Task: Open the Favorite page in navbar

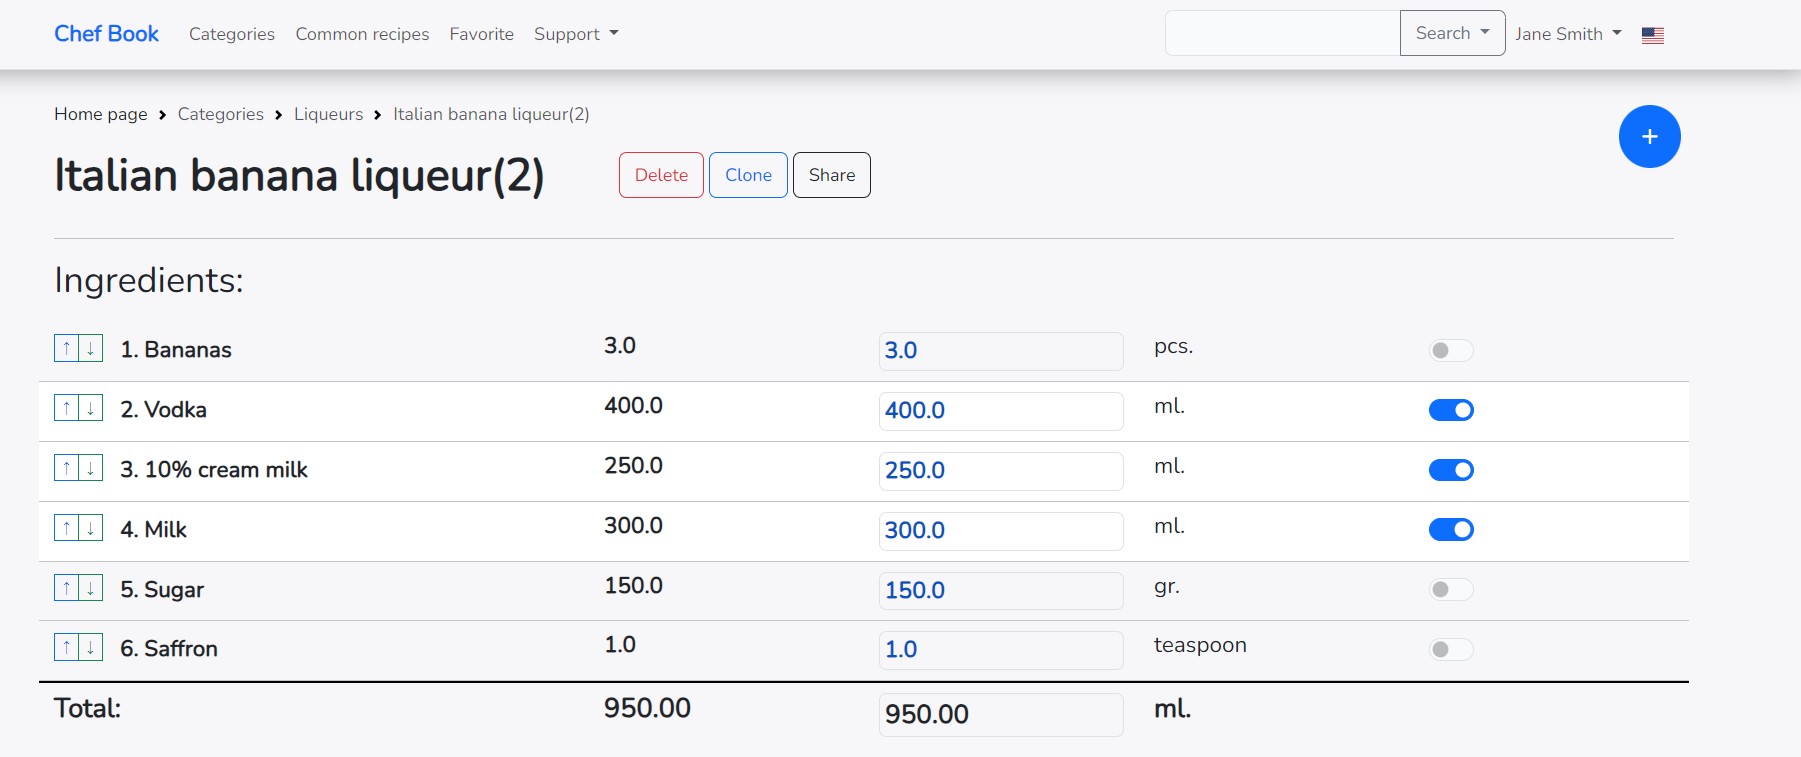Action: (x=481, y=34)
